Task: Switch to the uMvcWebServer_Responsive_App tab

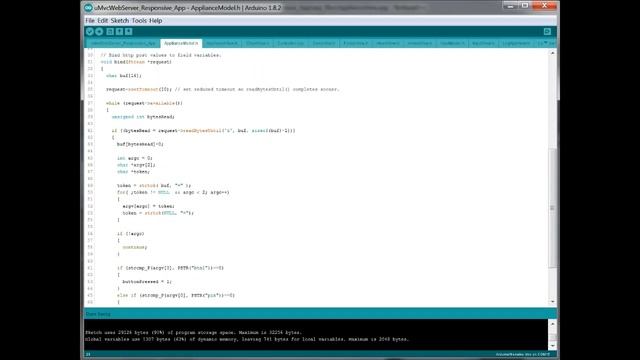Action: point(122,43)
